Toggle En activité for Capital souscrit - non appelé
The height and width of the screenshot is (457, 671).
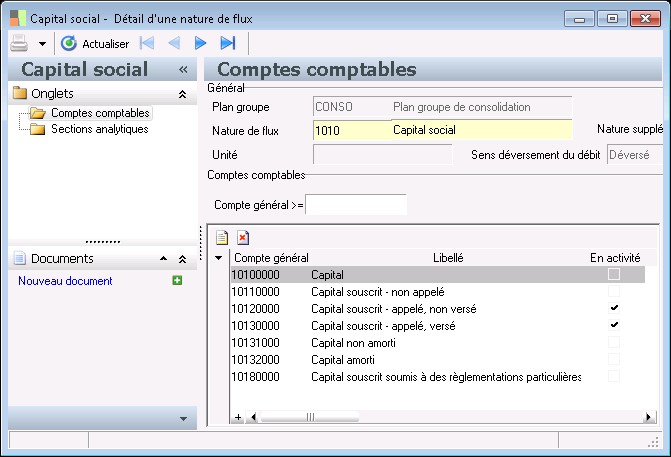[614, 291]
